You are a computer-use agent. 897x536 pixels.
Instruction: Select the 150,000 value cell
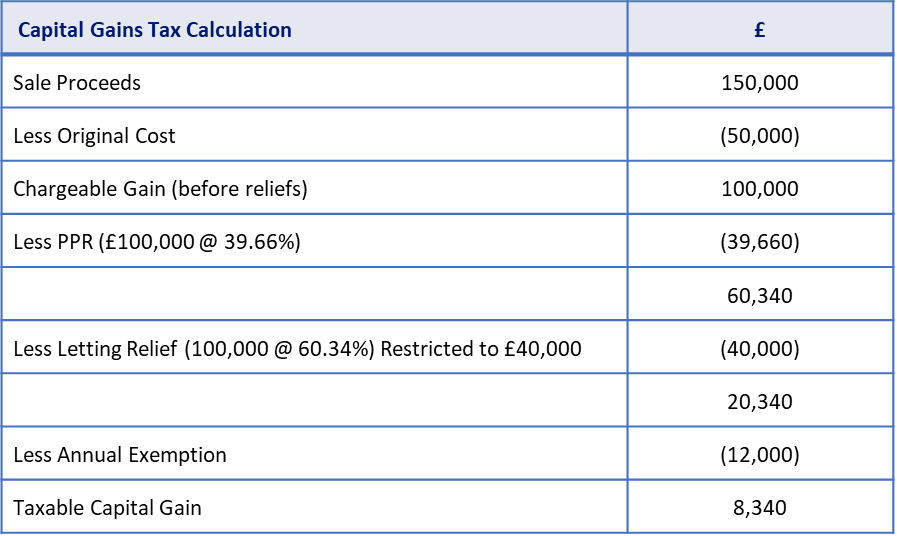[x=760, y=83]
